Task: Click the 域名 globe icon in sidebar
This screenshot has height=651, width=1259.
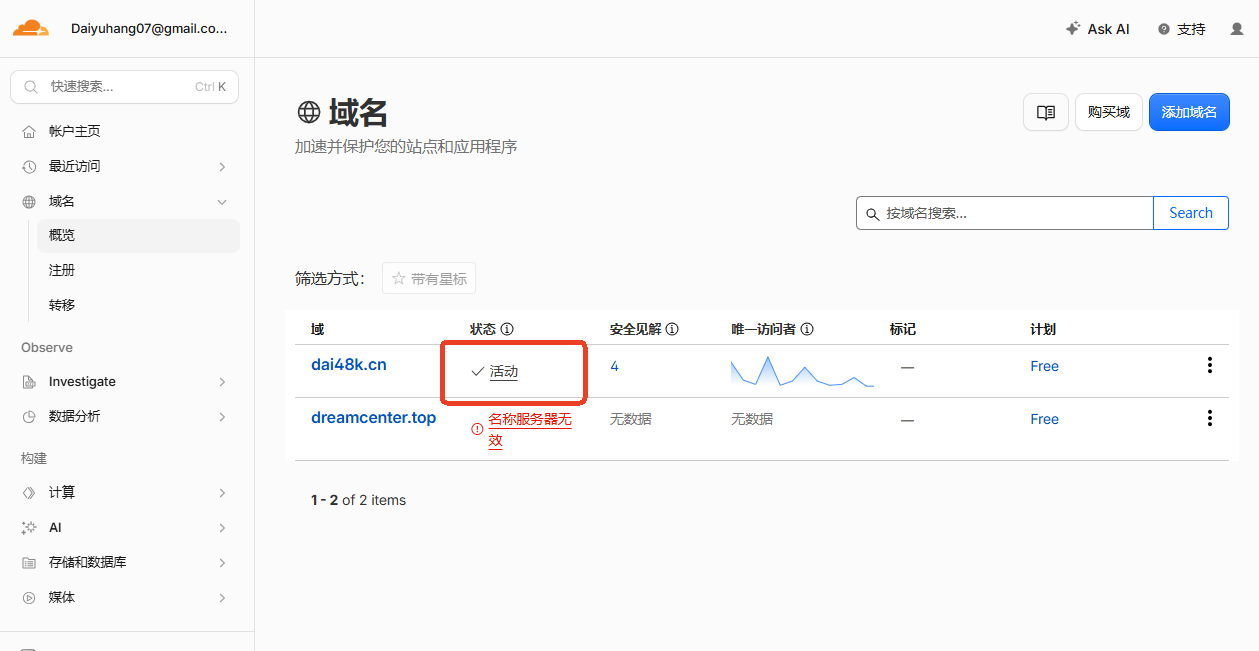Action: (x=29, y=201)
